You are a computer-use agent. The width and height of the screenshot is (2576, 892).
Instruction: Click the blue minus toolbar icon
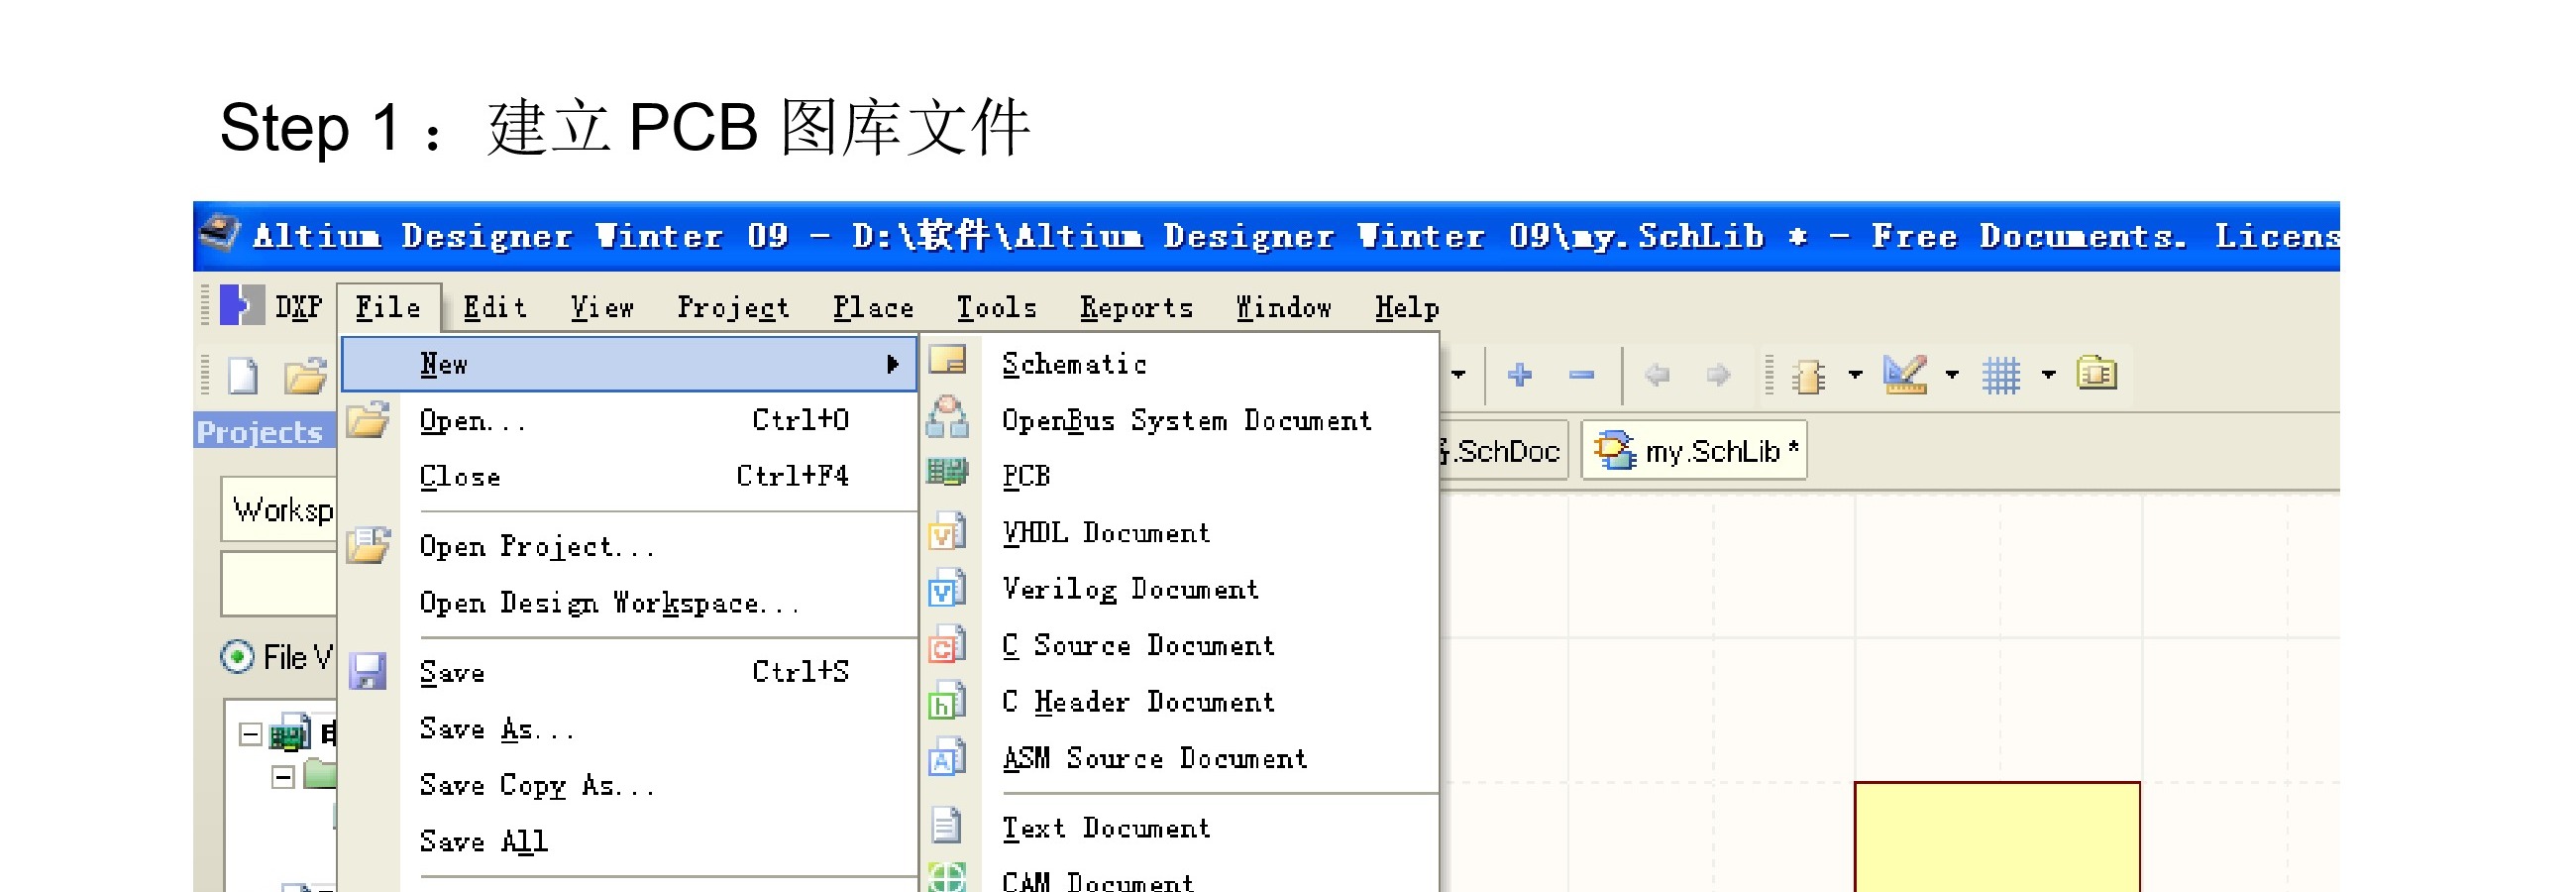coord(1582,375)
